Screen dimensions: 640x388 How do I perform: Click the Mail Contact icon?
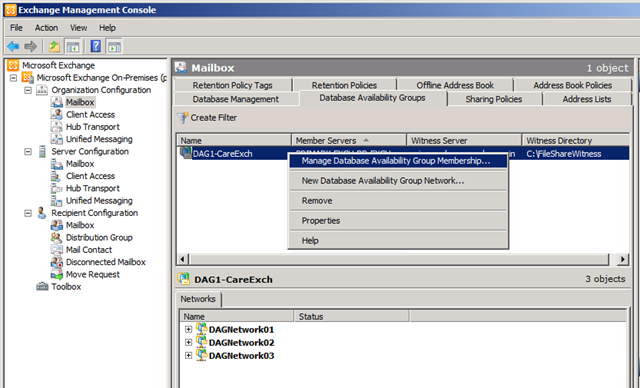[x=57, y=250]
